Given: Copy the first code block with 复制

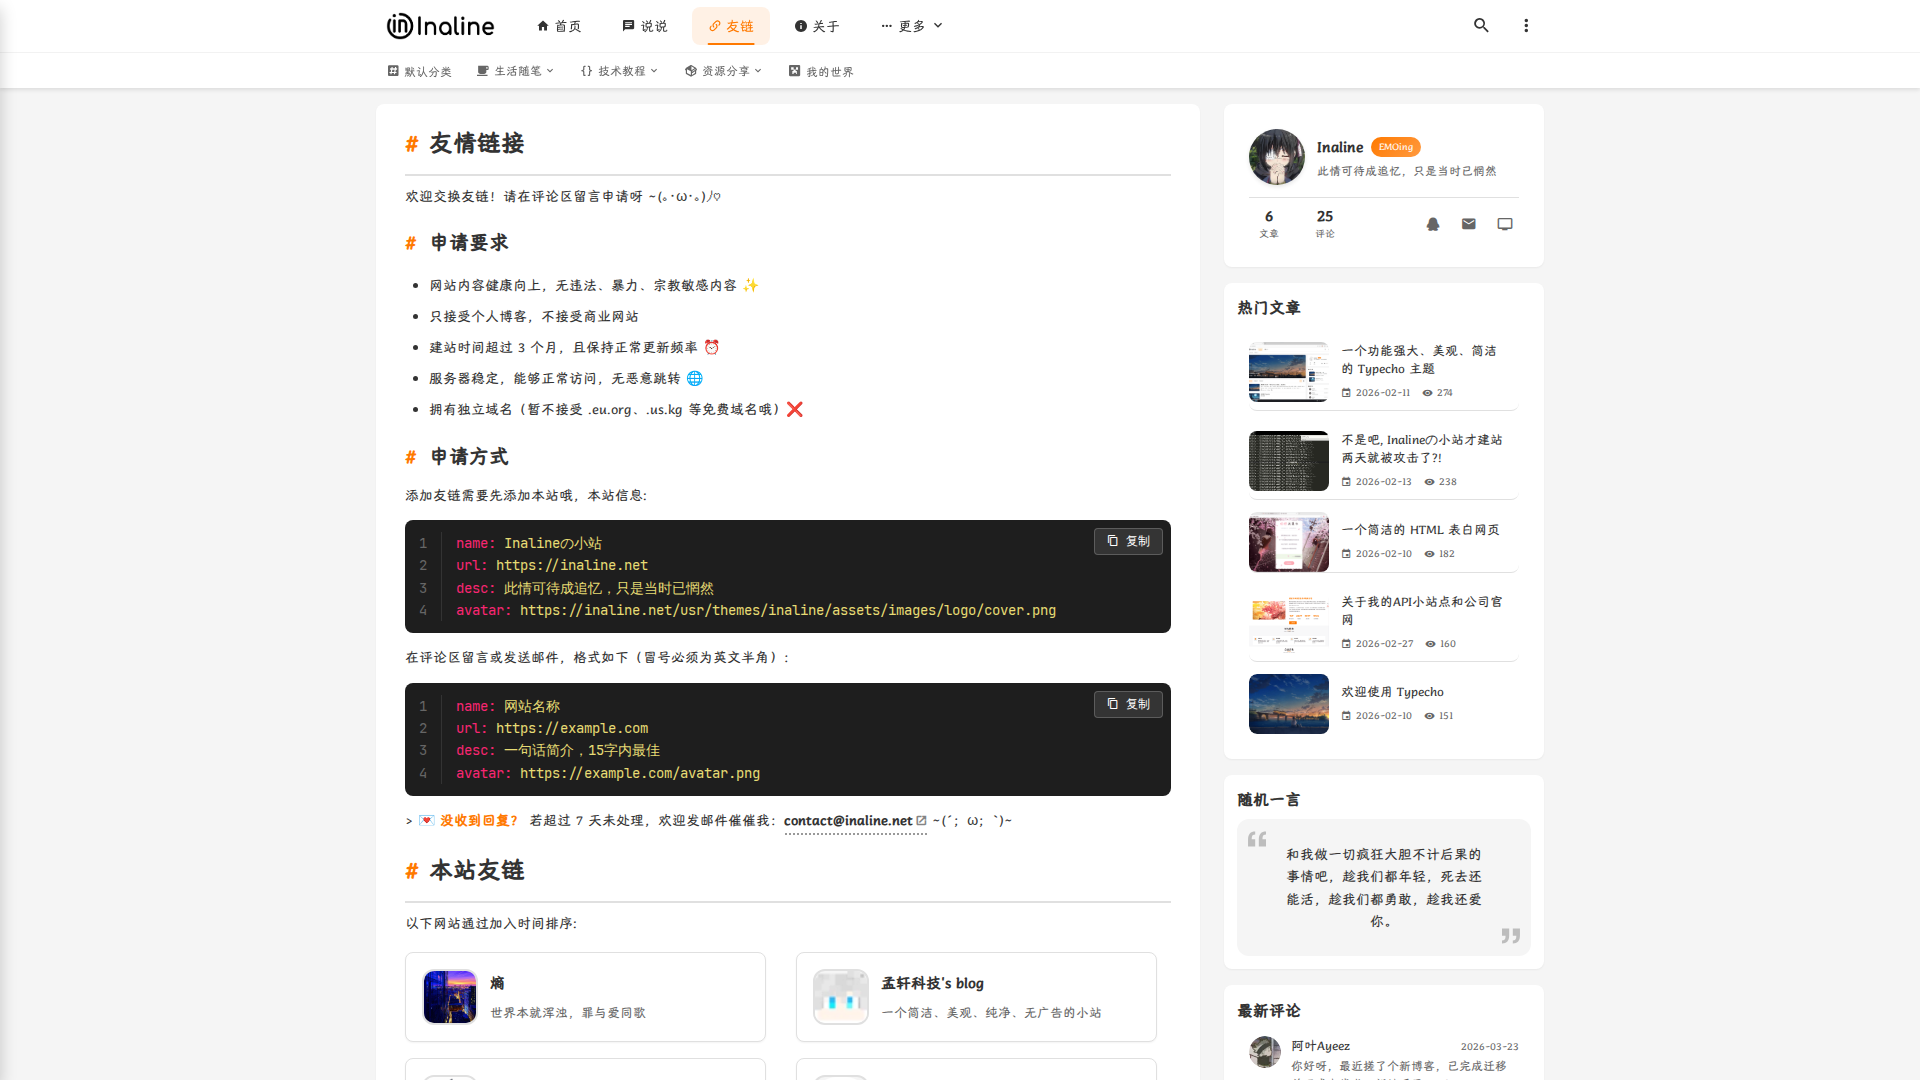Looking at the screenshot, I should click(x=1128, y=541).
